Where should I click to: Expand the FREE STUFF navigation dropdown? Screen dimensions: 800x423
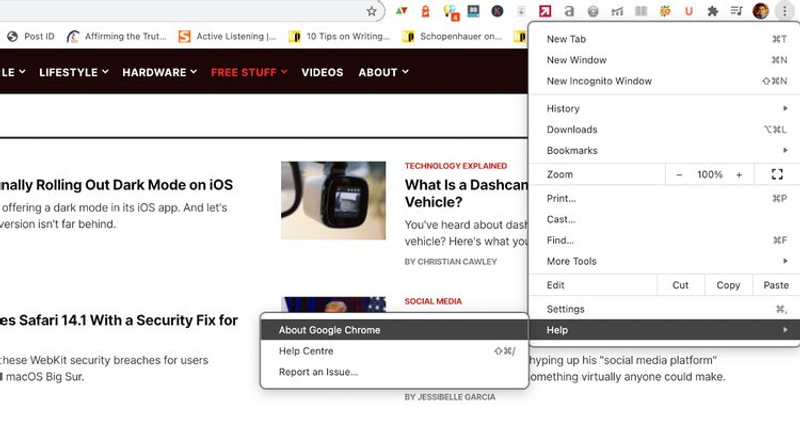click(249, 72)
